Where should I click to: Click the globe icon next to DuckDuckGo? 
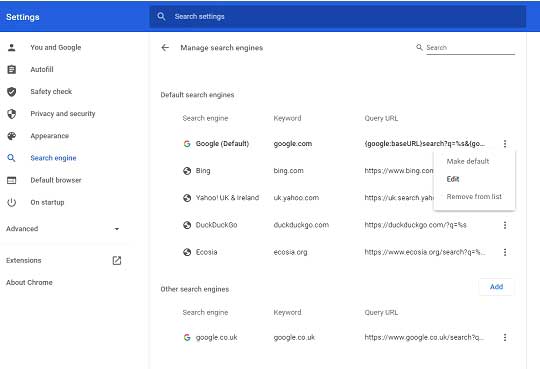[187, 225]
